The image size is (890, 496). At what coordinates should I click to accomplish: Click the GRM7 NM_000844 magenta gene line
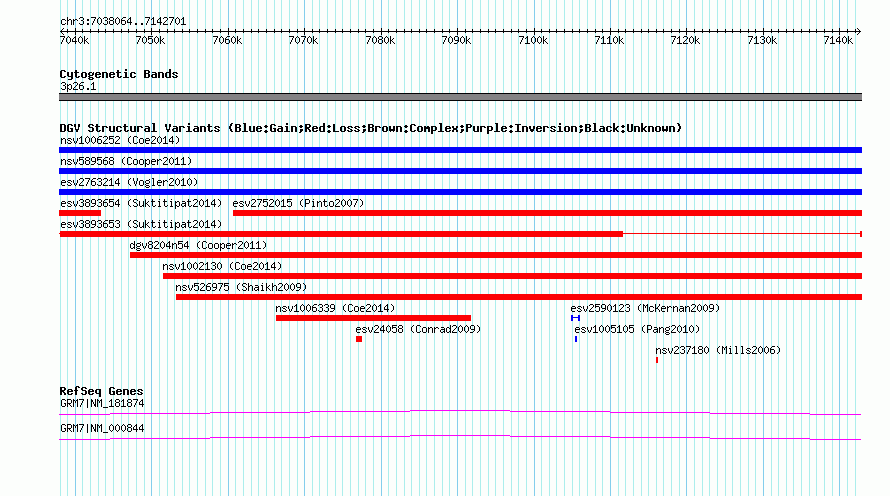click(460, 438)
